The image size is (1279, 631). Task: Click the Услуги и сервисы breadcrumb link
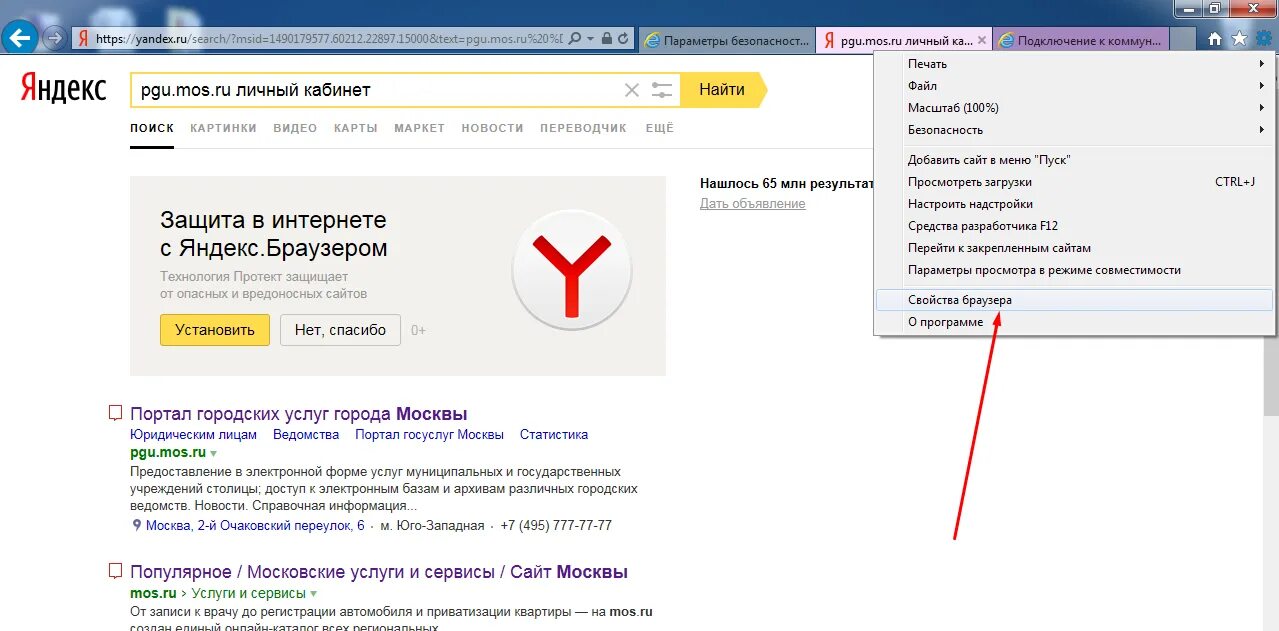(x=249, y=593)
